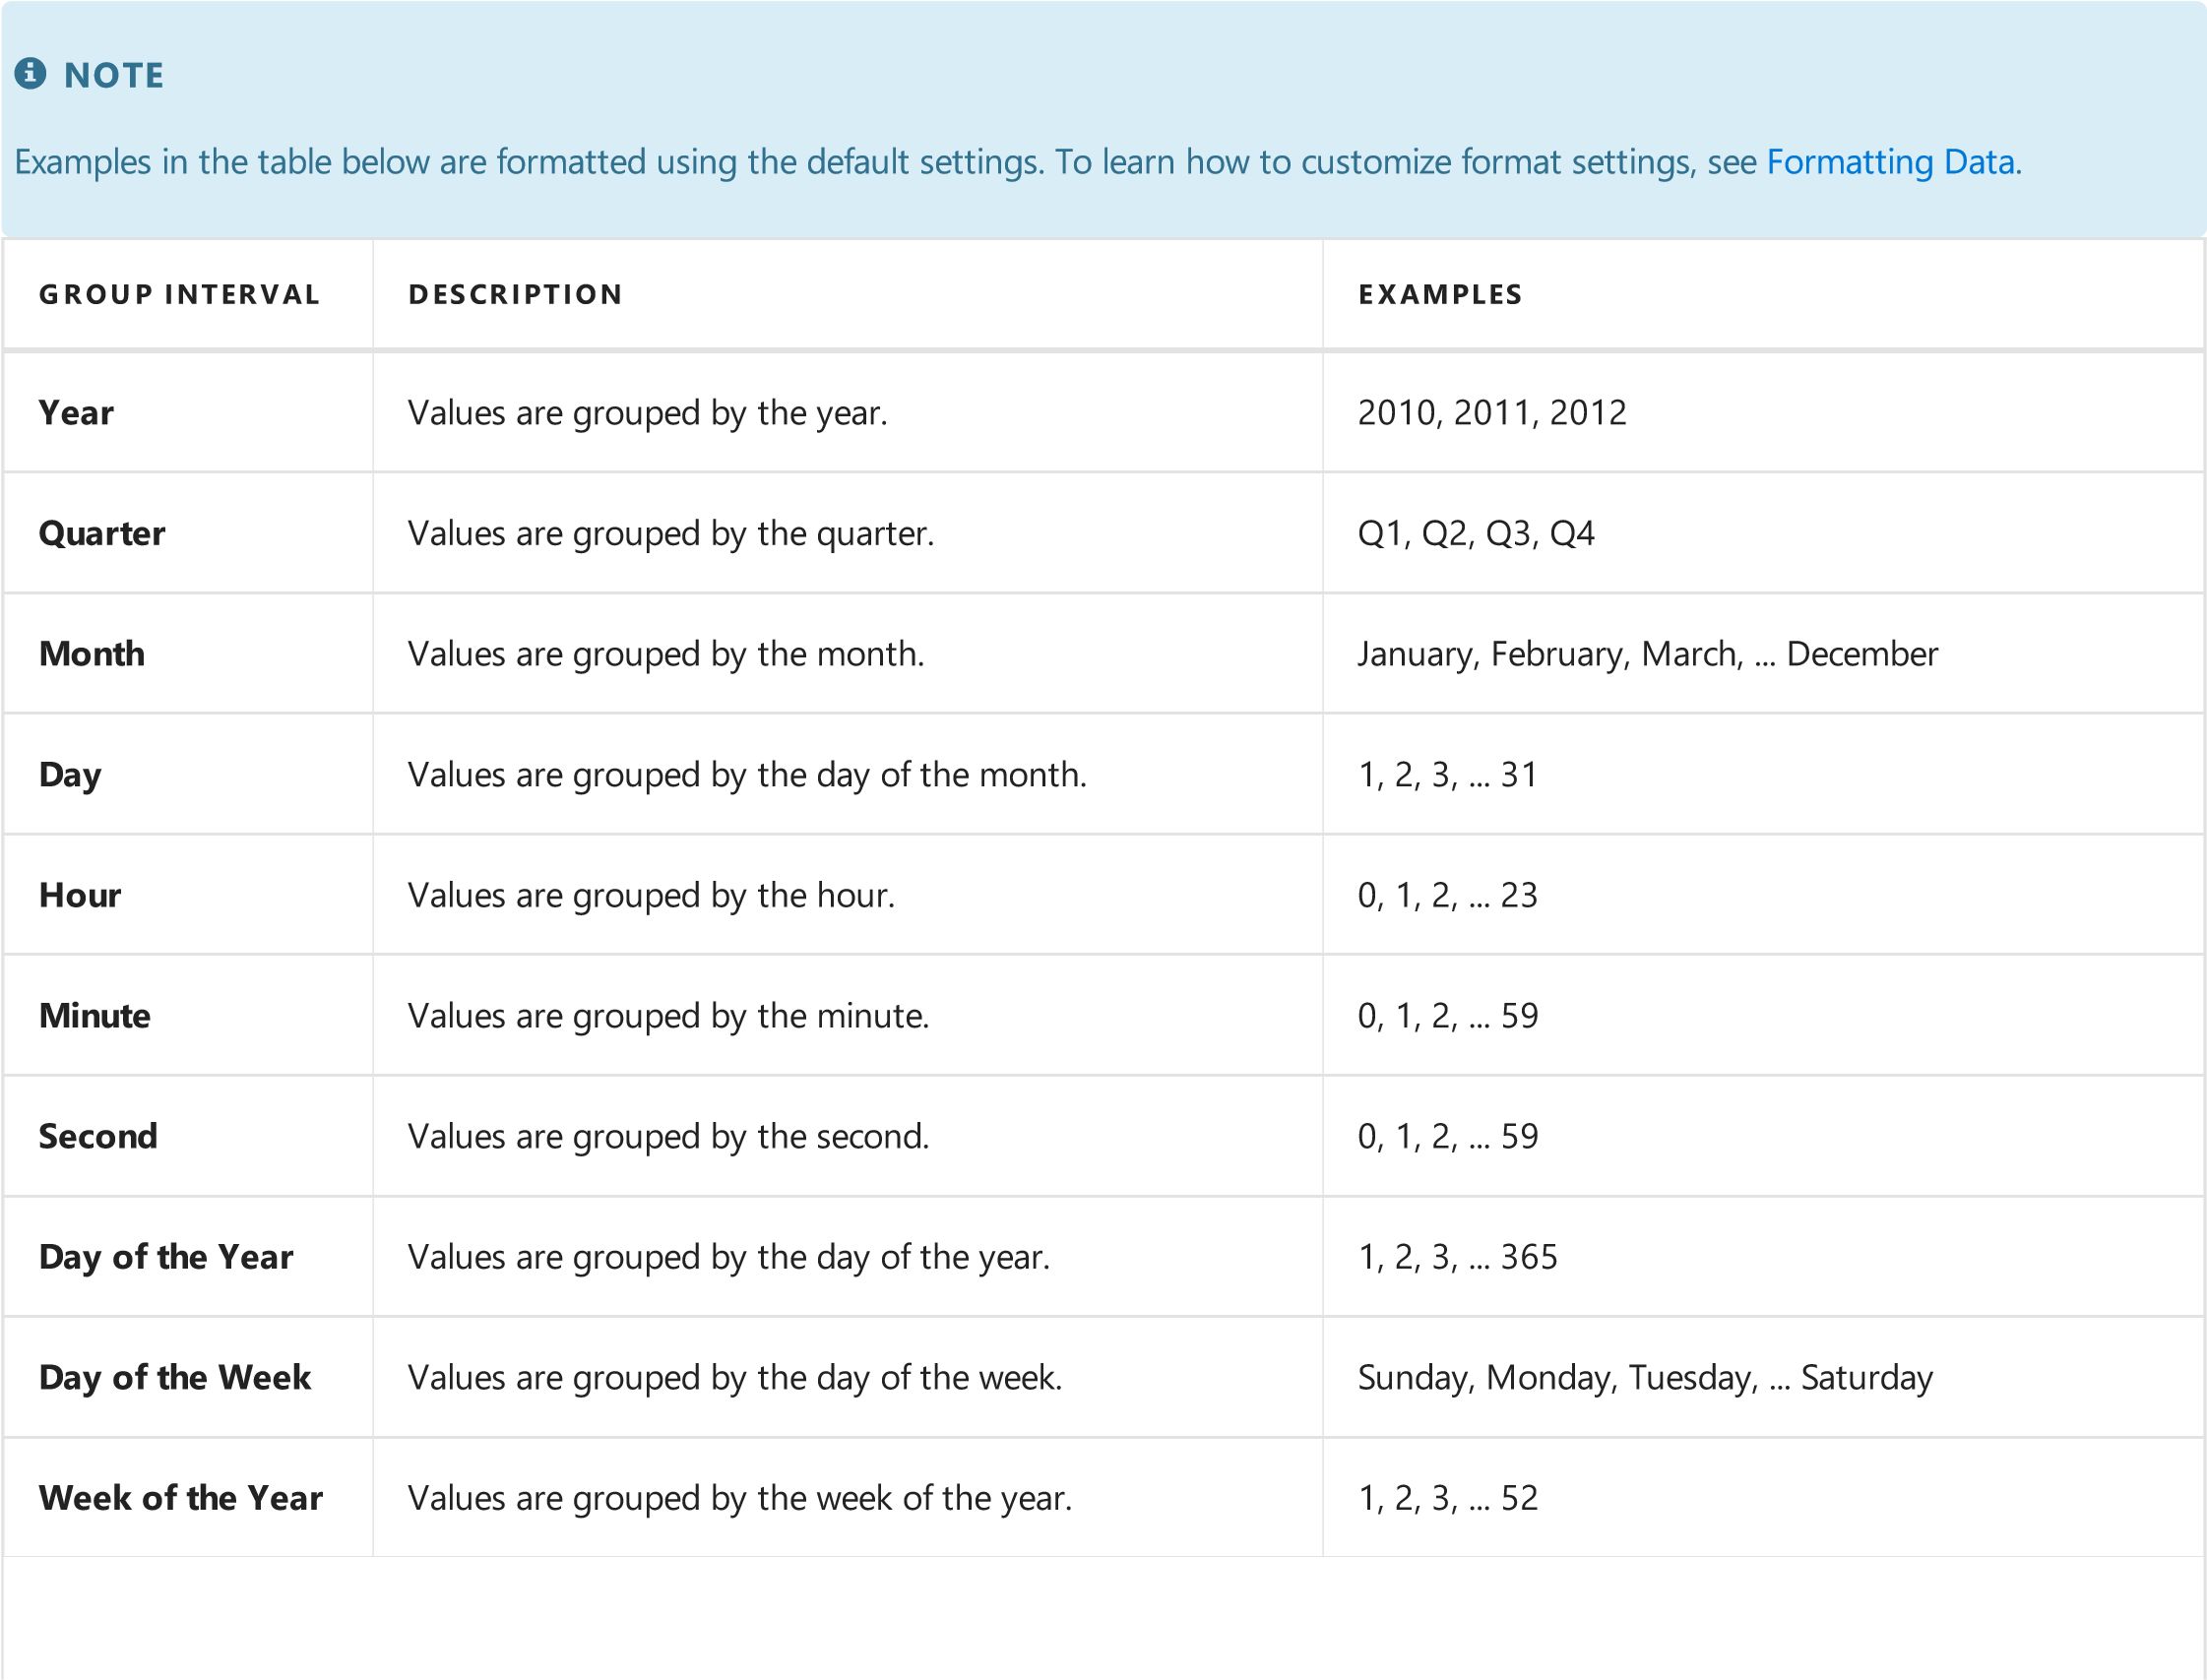
Task: Click the NOTE heading text
Action: coord(114,75)
